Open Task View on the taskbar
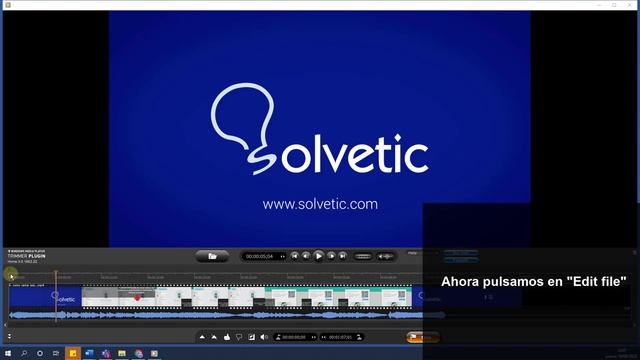The image size is (640, 360). (56, 353)
